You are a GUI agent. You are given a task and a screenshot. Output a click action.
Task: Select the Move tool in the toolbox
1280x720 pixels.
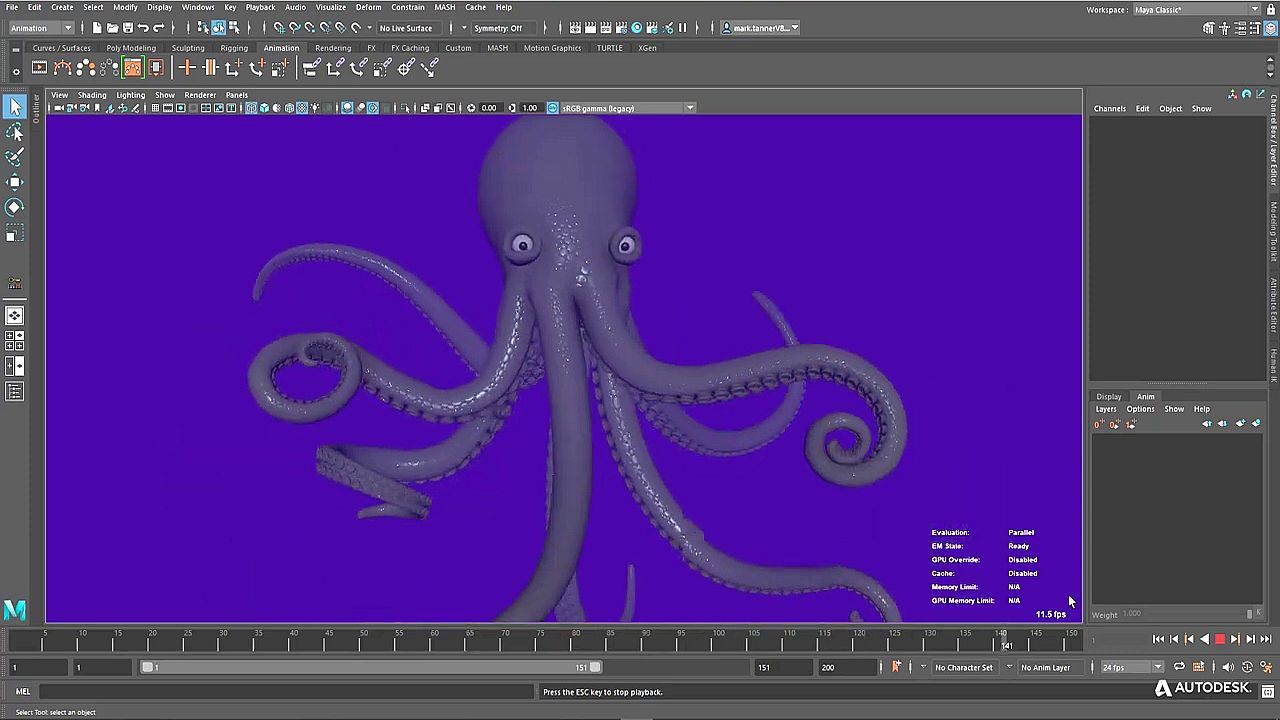pos(14,182)
